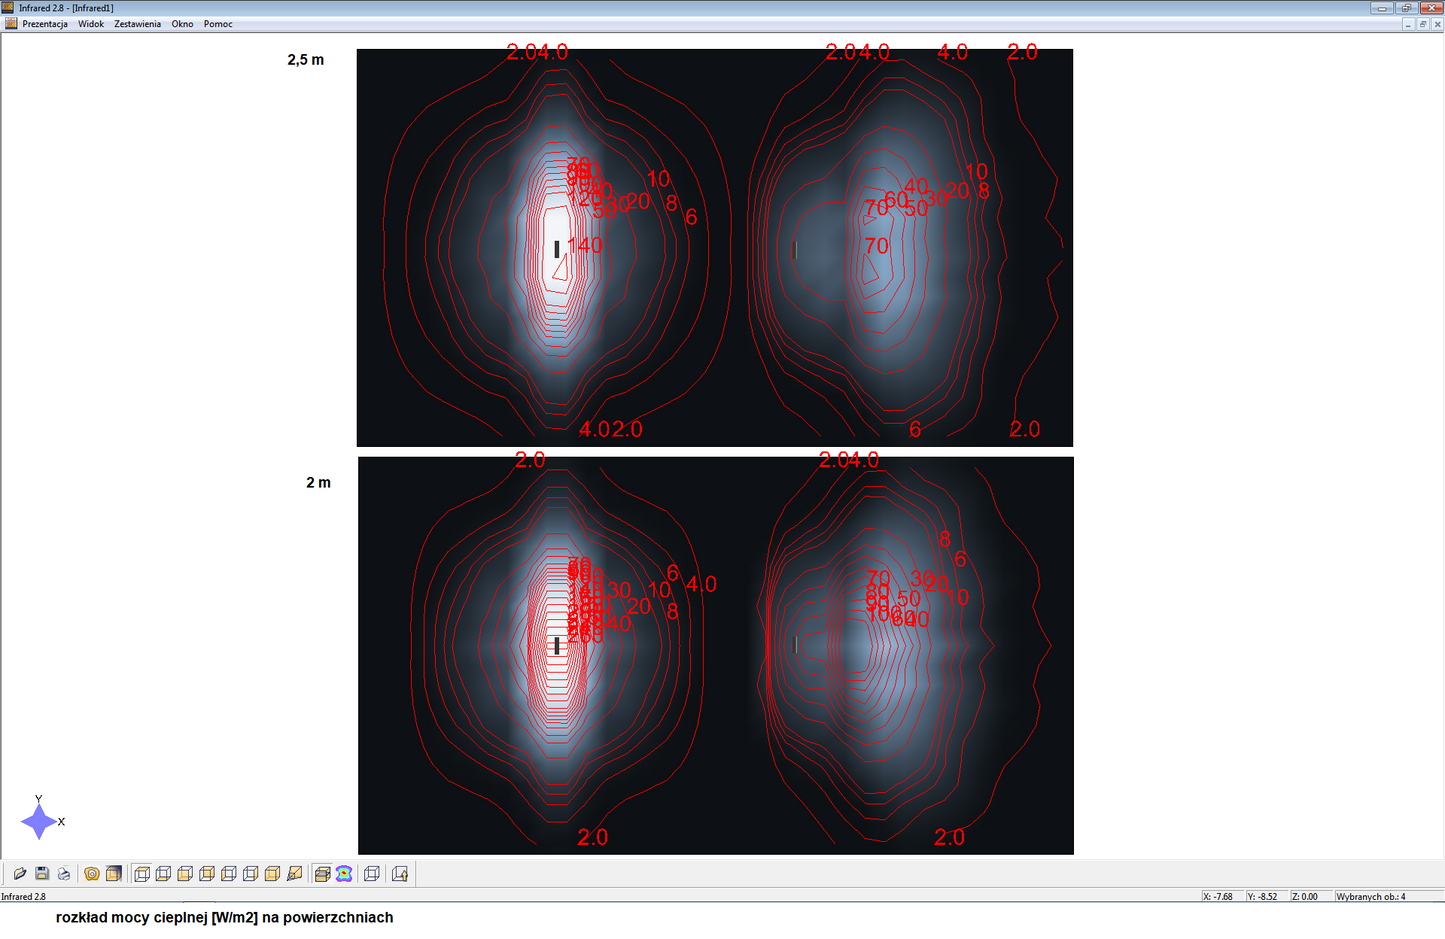
Task: Click the cube with up arrow icon
Action: (x=400, y=874)
